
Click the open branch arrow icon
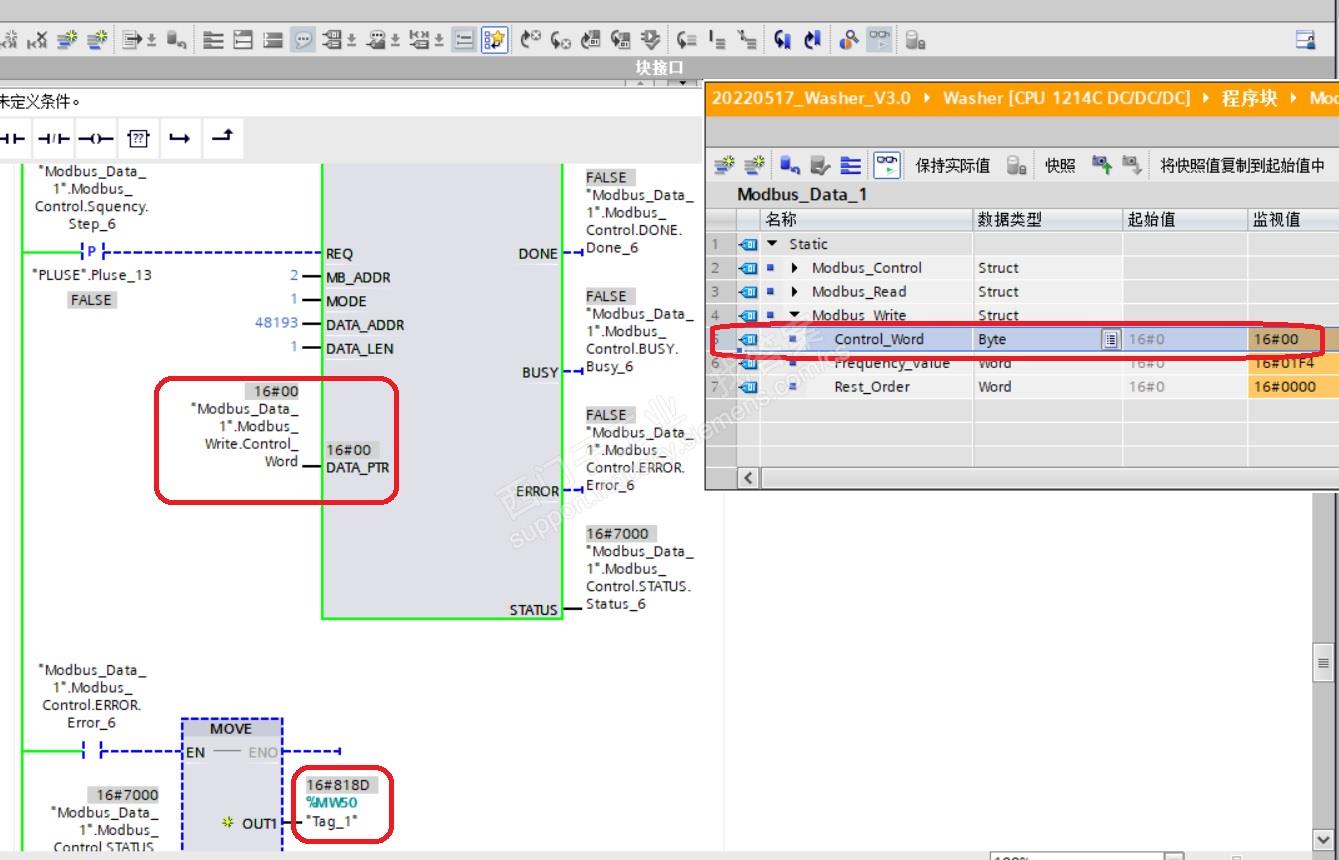pos(179,137)
